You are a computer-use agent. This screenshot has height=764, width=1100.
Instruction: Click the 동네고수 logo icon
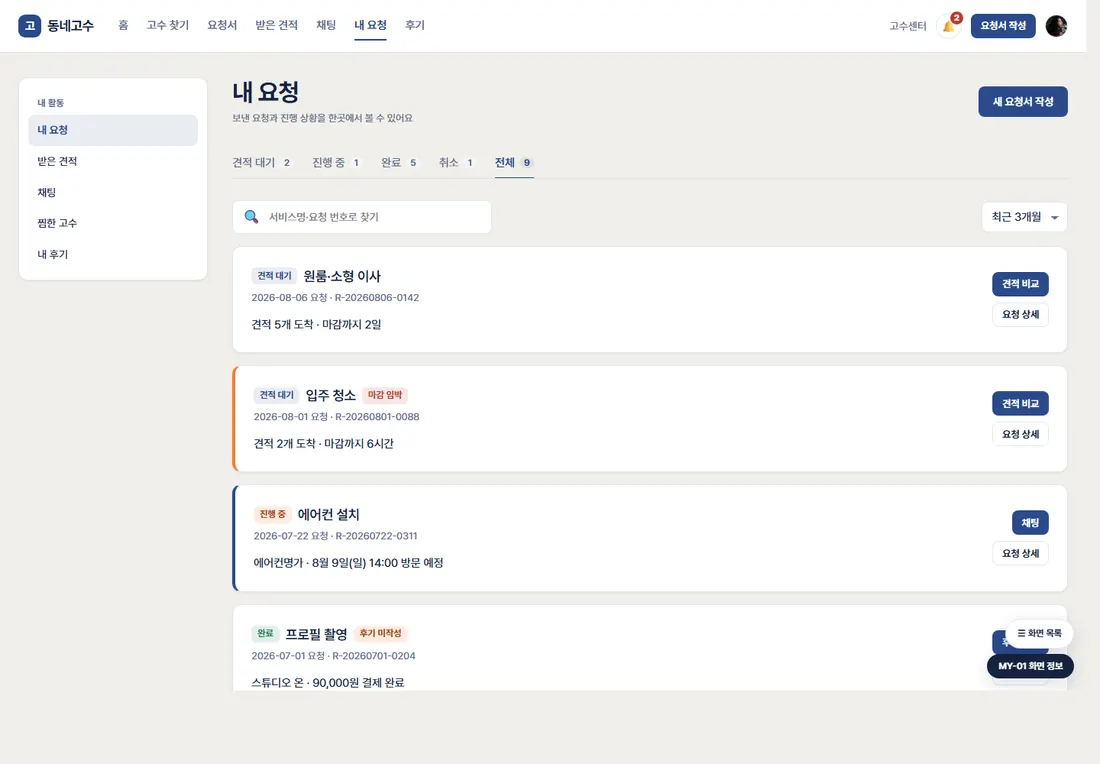[x=29, y=26]
